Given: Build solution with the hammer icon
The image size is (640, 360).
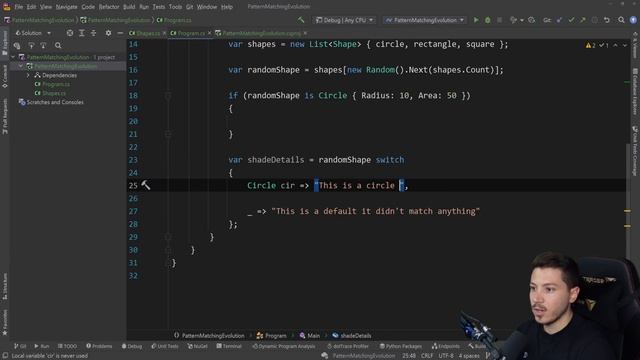Looking at the screenshot, I should [x=301, y=20].
